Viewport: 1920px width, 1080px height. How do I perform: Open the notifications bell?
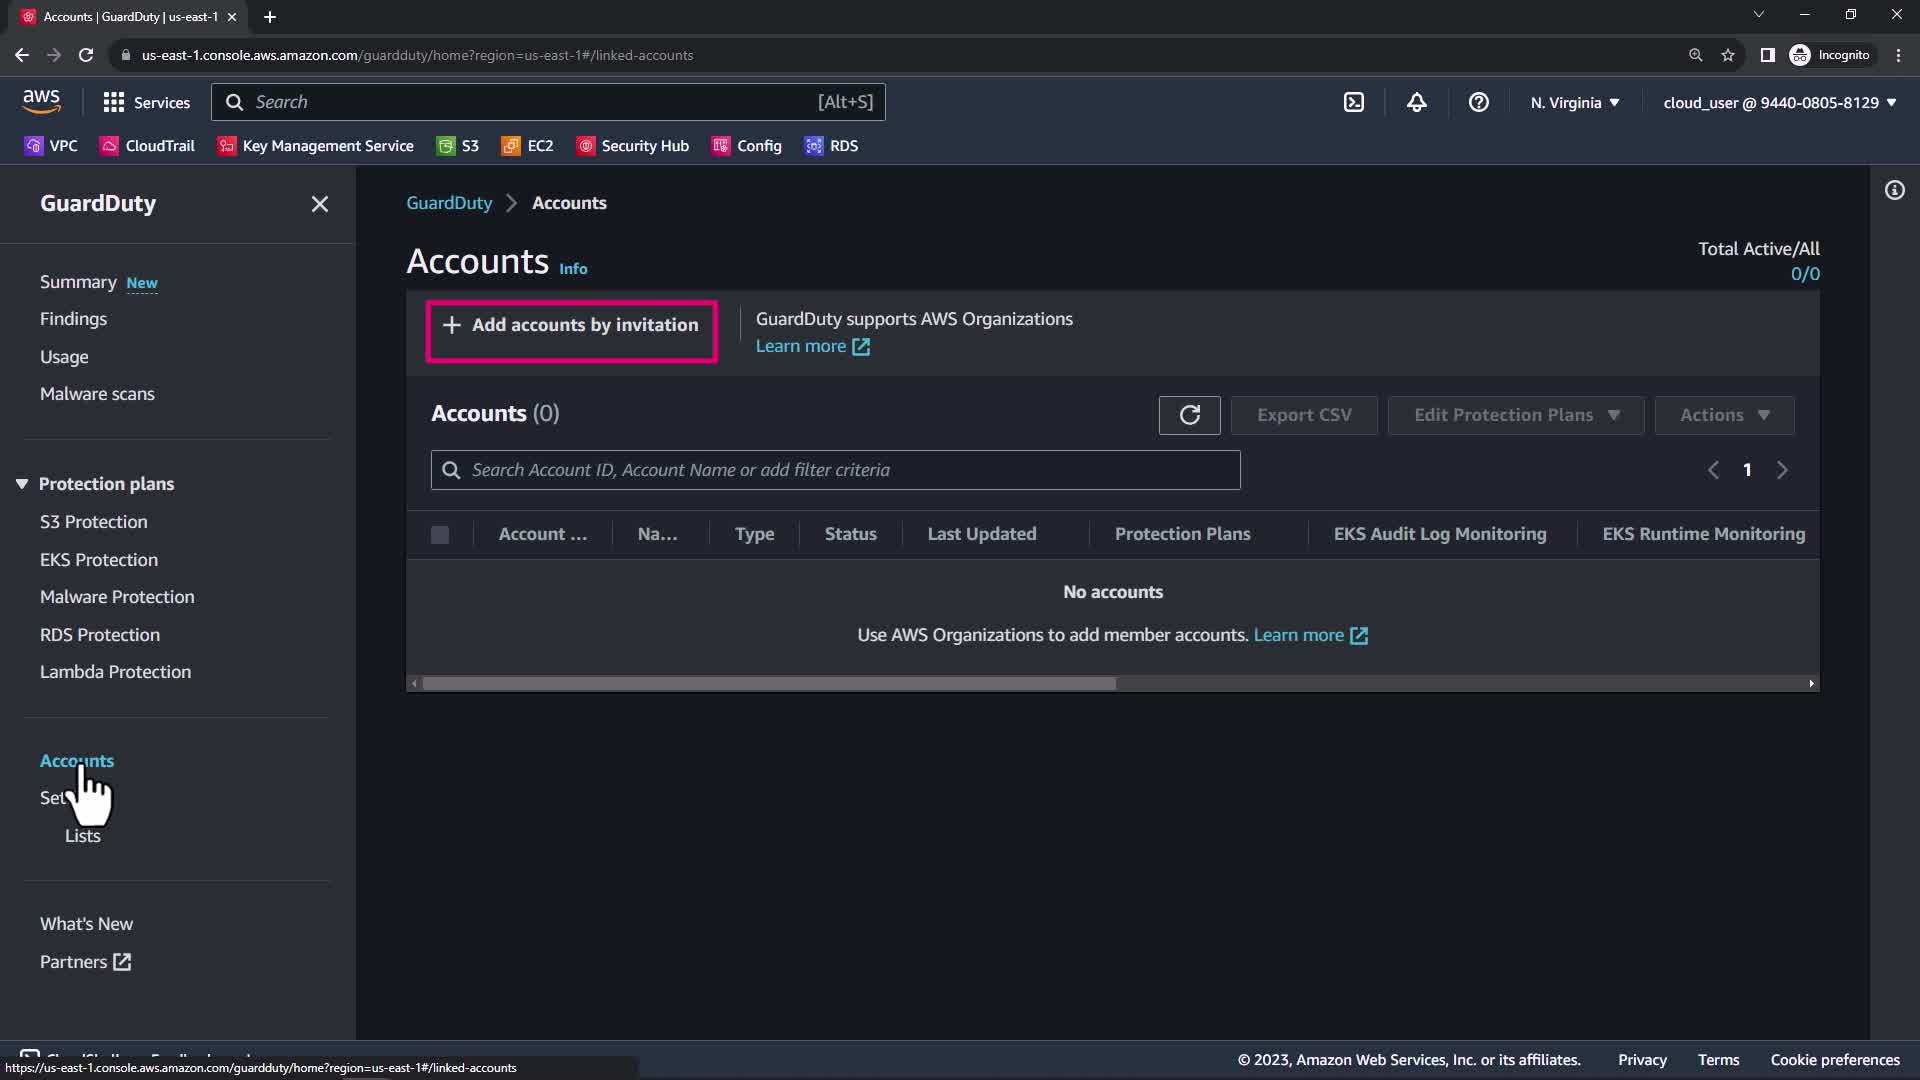click(x=1416, y=102)
